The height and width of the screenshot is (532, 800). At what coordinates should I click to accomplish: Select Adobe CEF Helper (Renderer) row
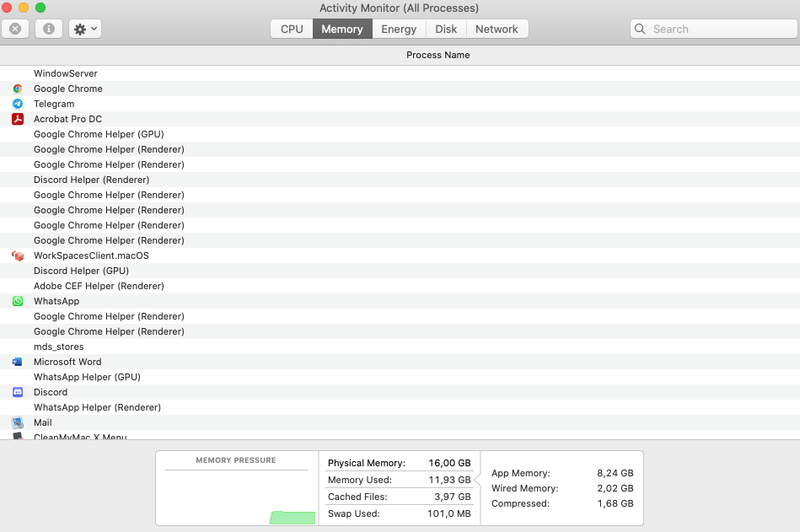click(400, 286)
